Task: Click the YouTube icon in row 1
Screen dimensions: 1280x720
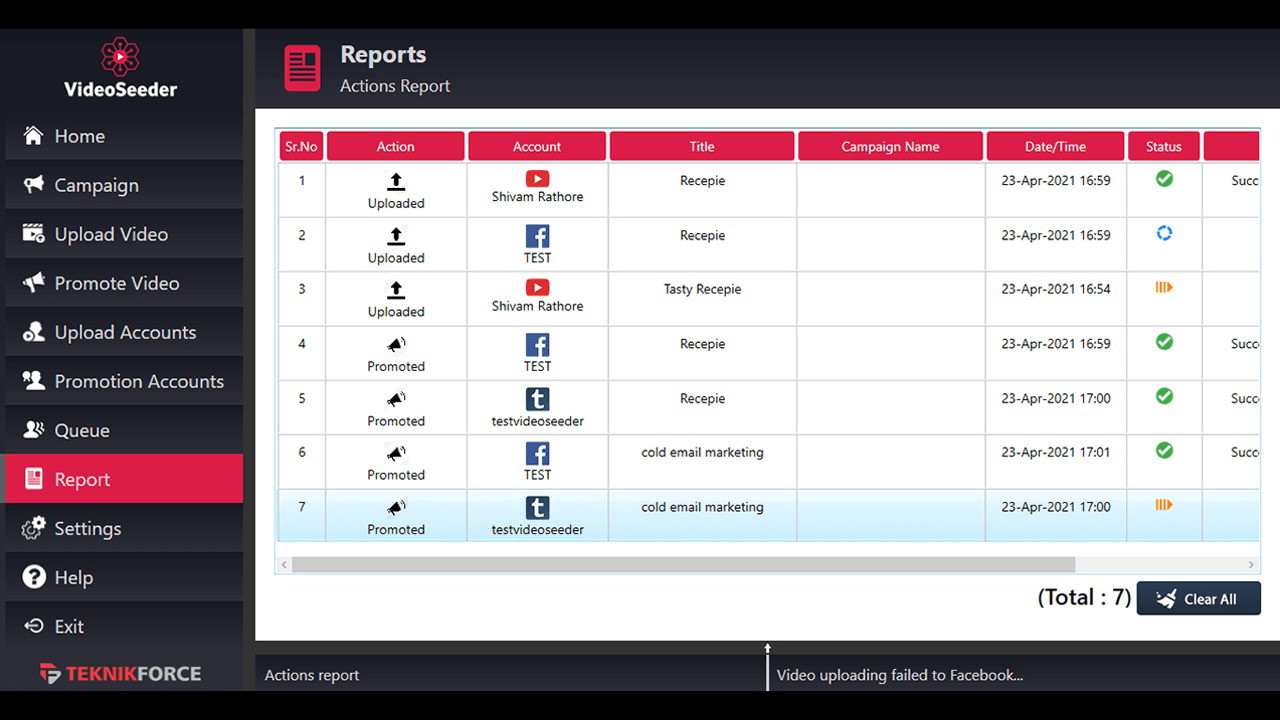Action: (537, 179)
